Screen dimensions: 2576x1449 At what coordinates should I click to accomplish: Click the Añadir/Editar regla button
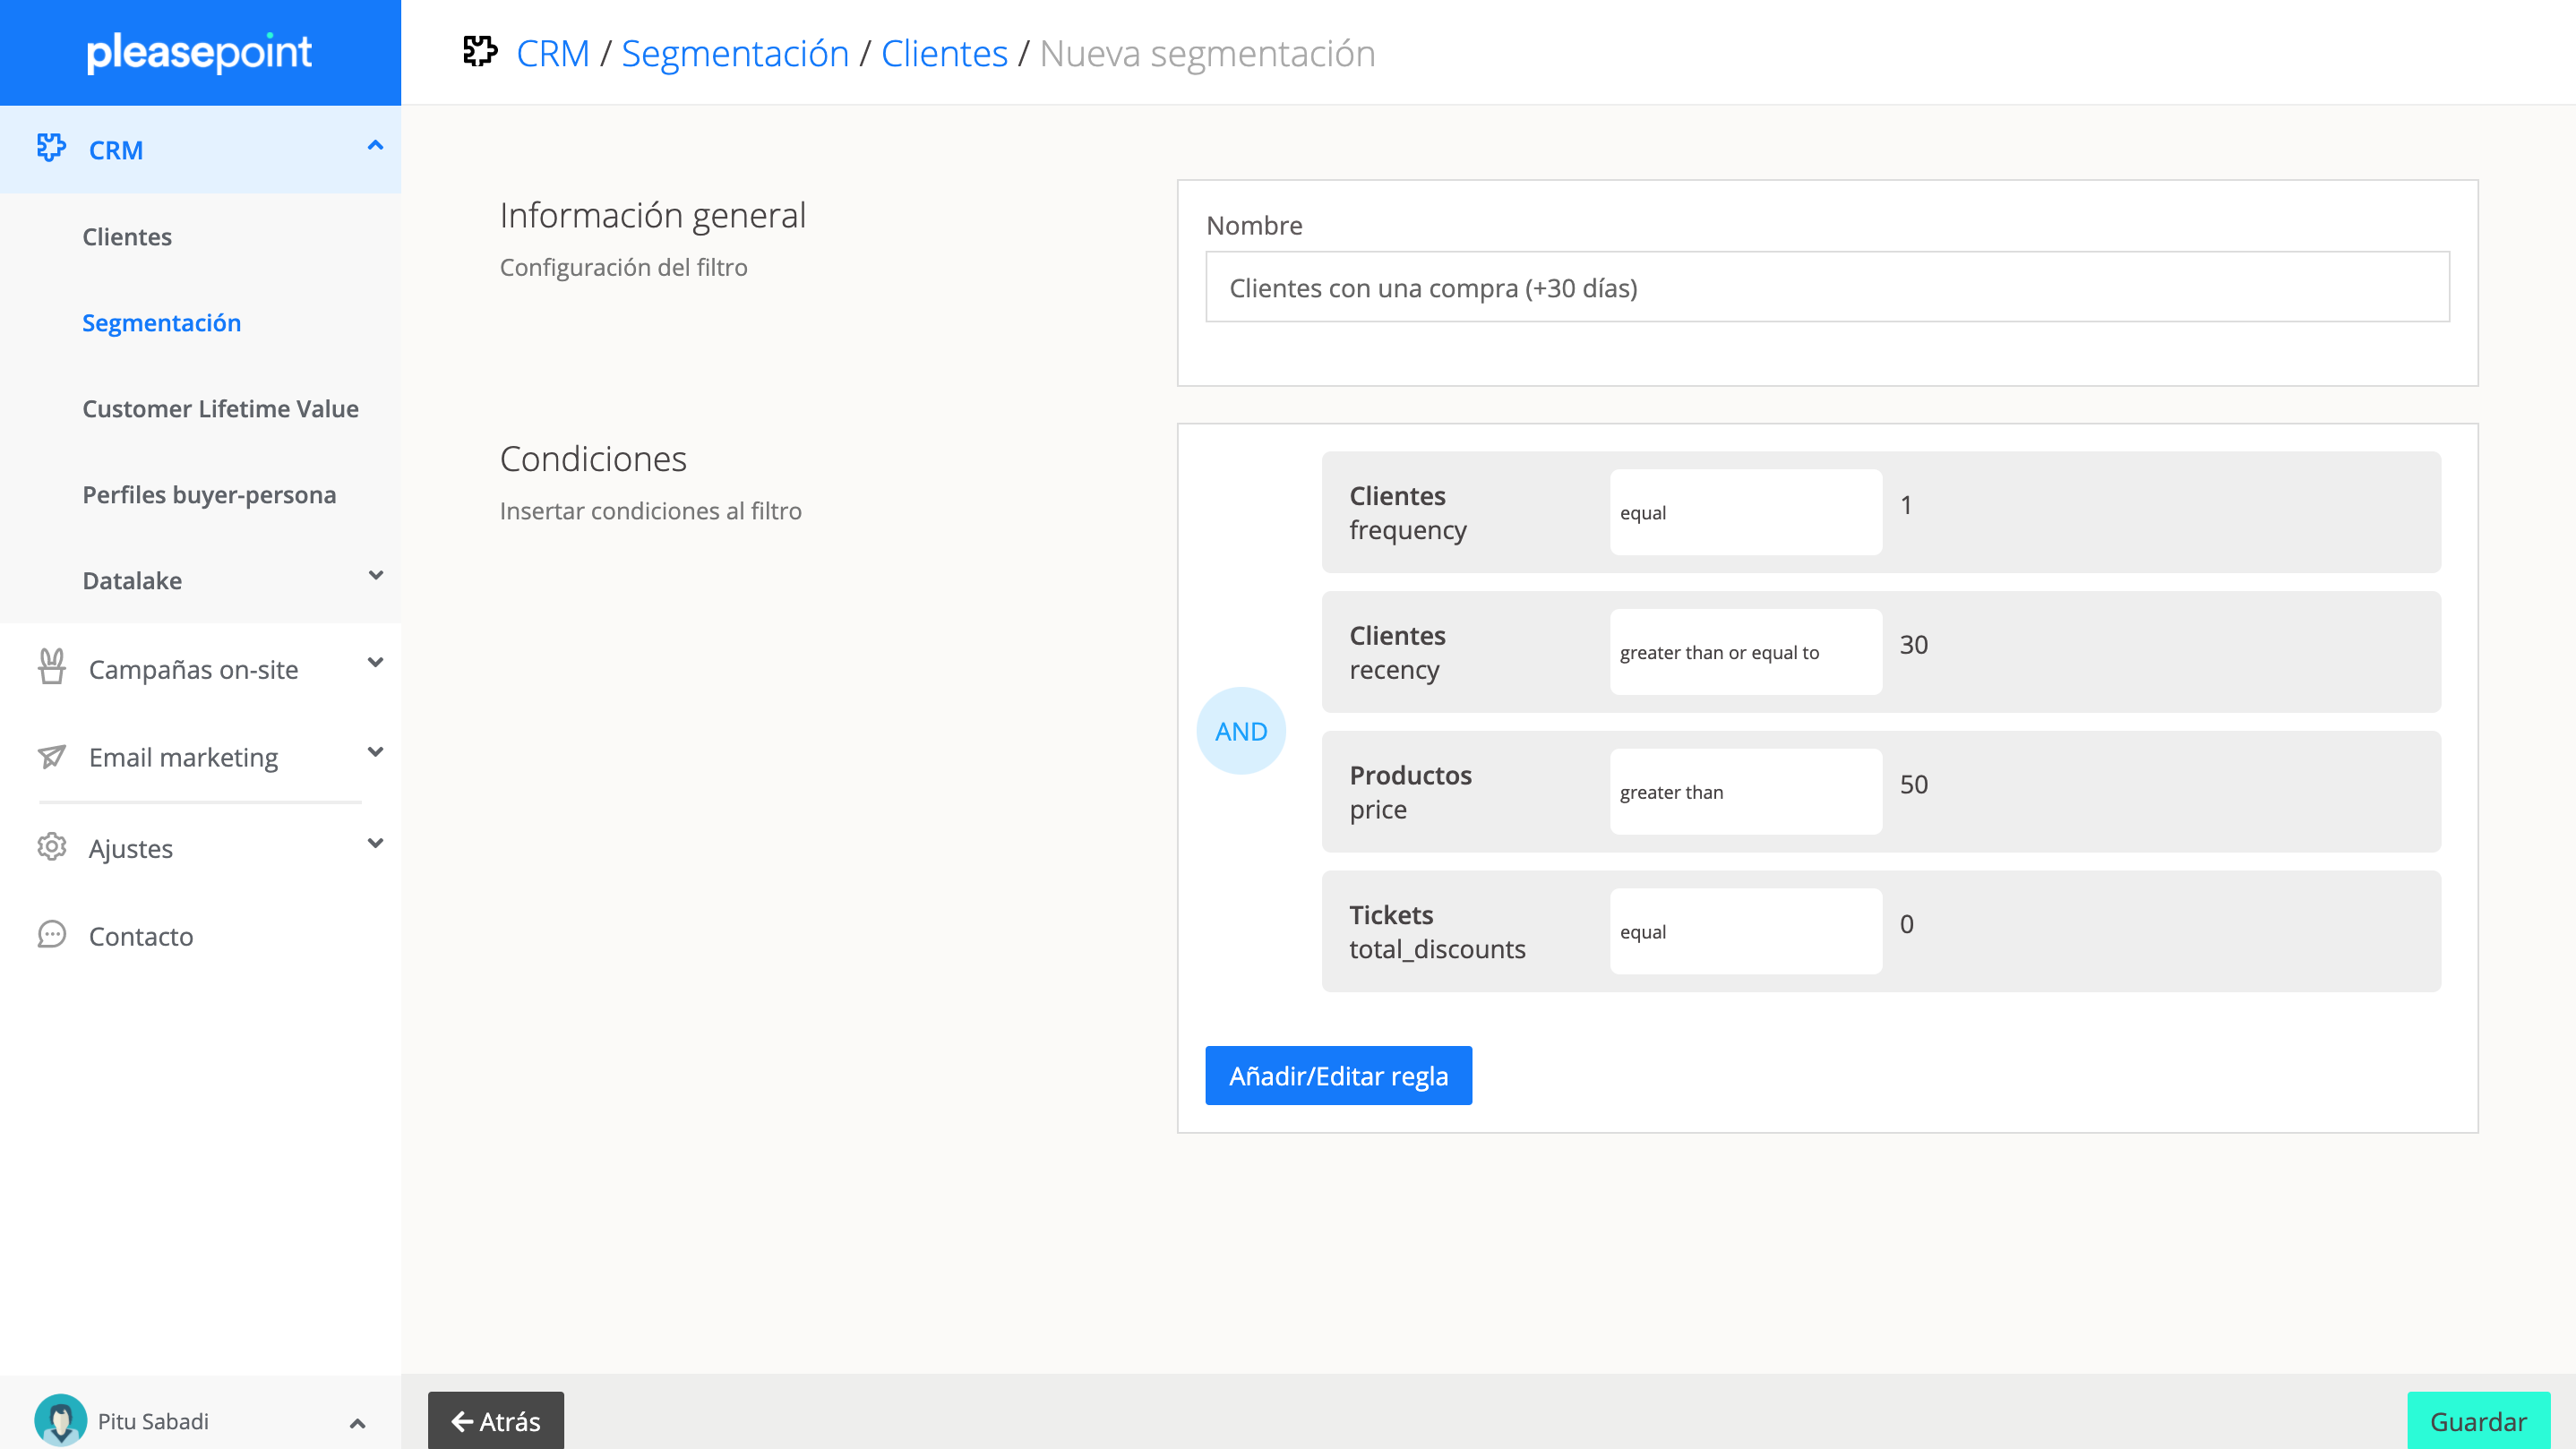click(1338, 1075)
